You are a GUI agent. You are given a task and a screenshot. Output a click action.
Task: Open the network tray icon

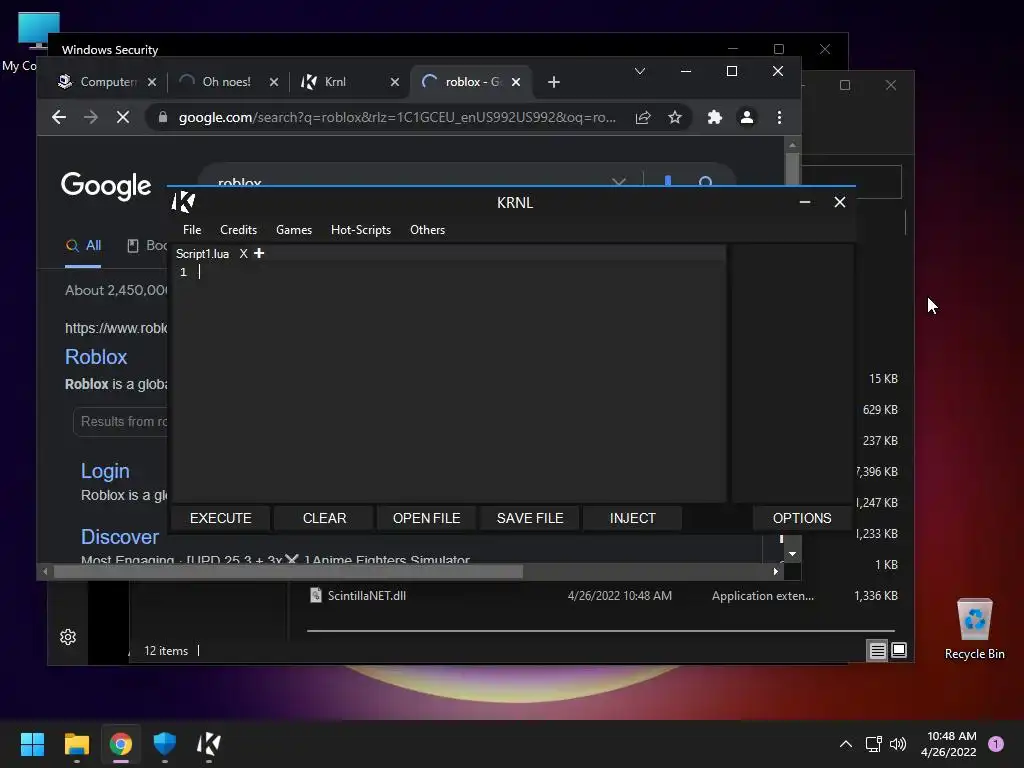873,744
